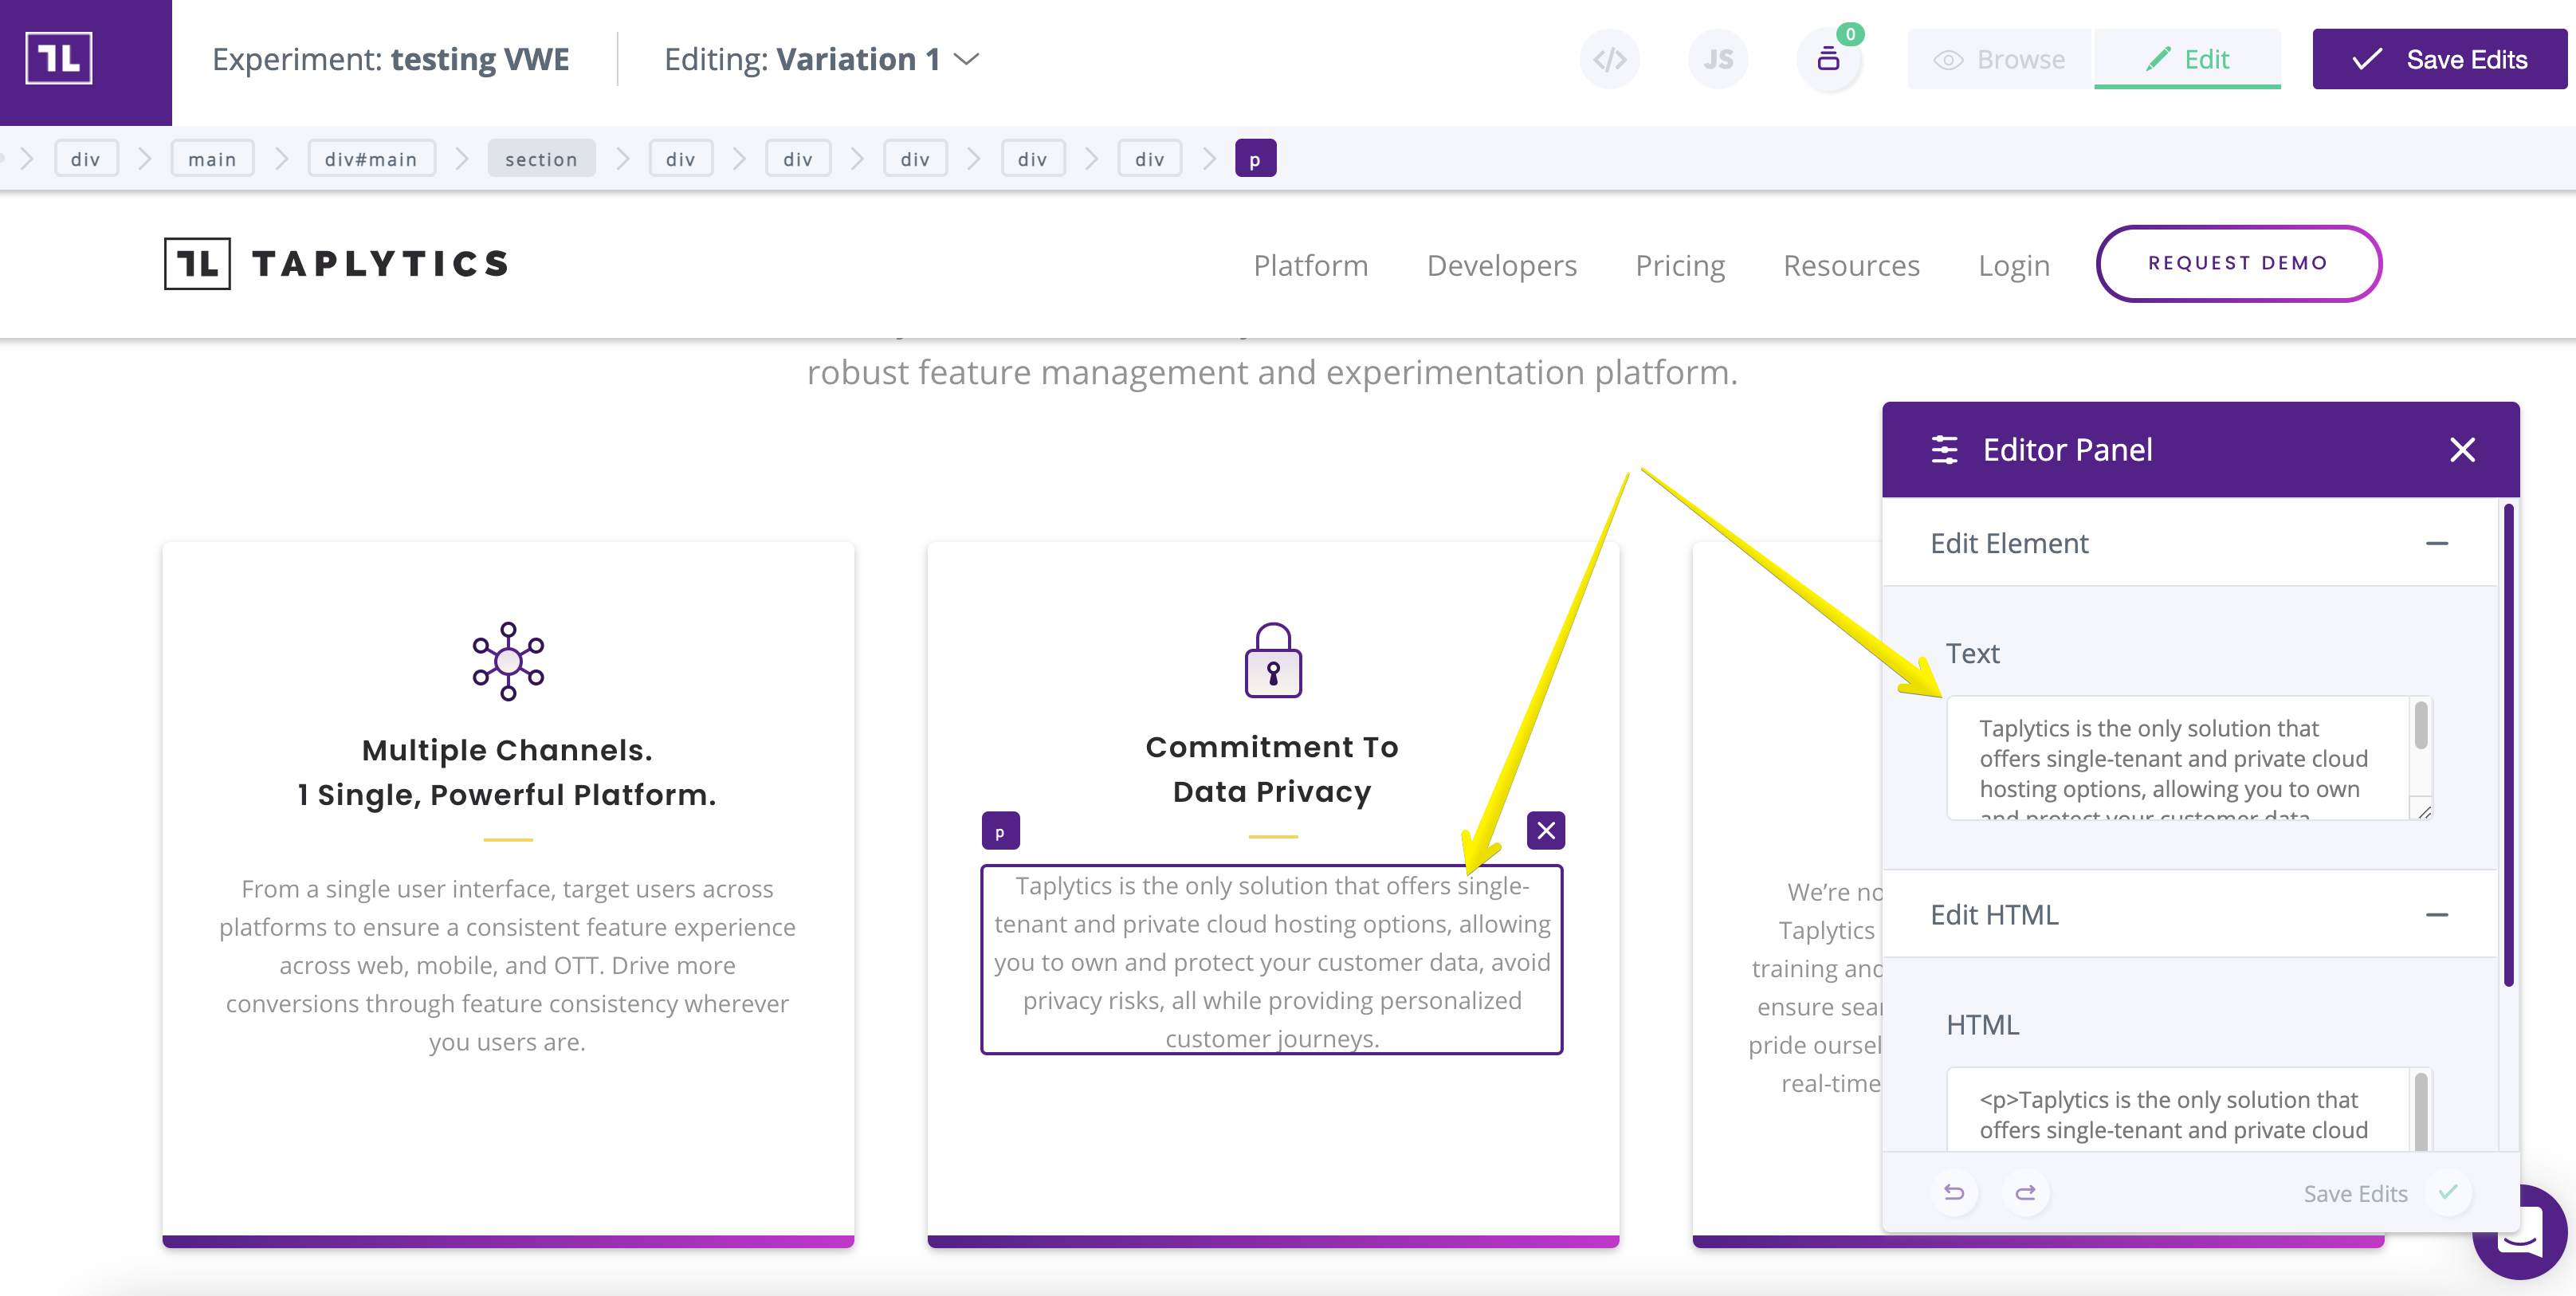Click the Taplytics logo in purple corner
Viewport: 2576px width, 1296px height.
59,59
